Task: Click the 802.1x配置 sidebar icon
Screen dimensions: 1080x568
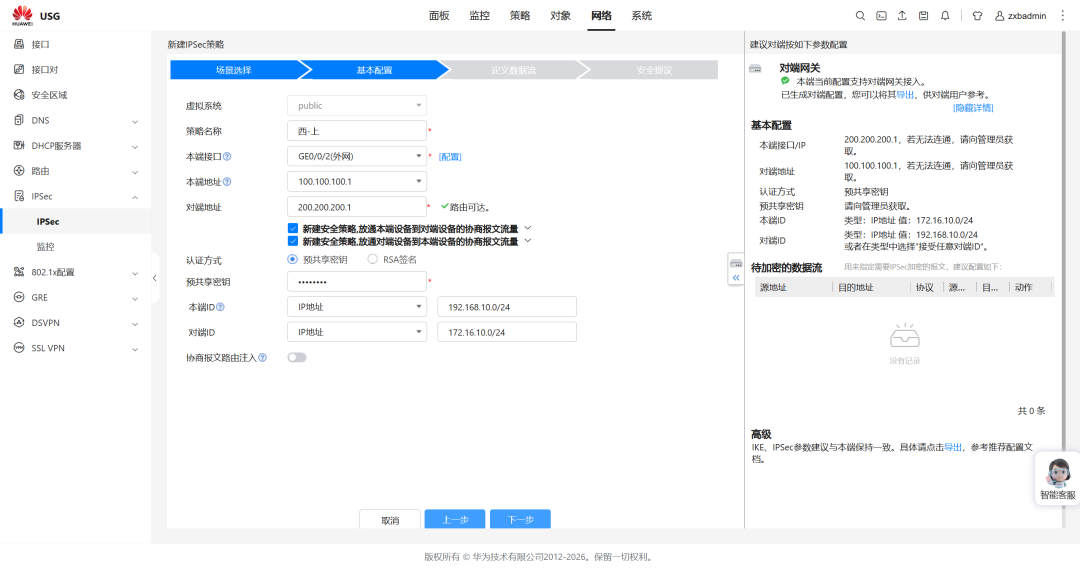Action: (19, 272)
